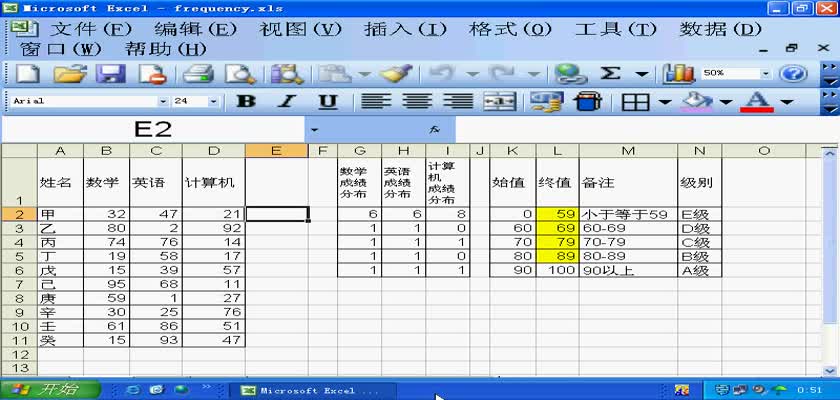Open the Chart Wizard icon

point(679,73)
